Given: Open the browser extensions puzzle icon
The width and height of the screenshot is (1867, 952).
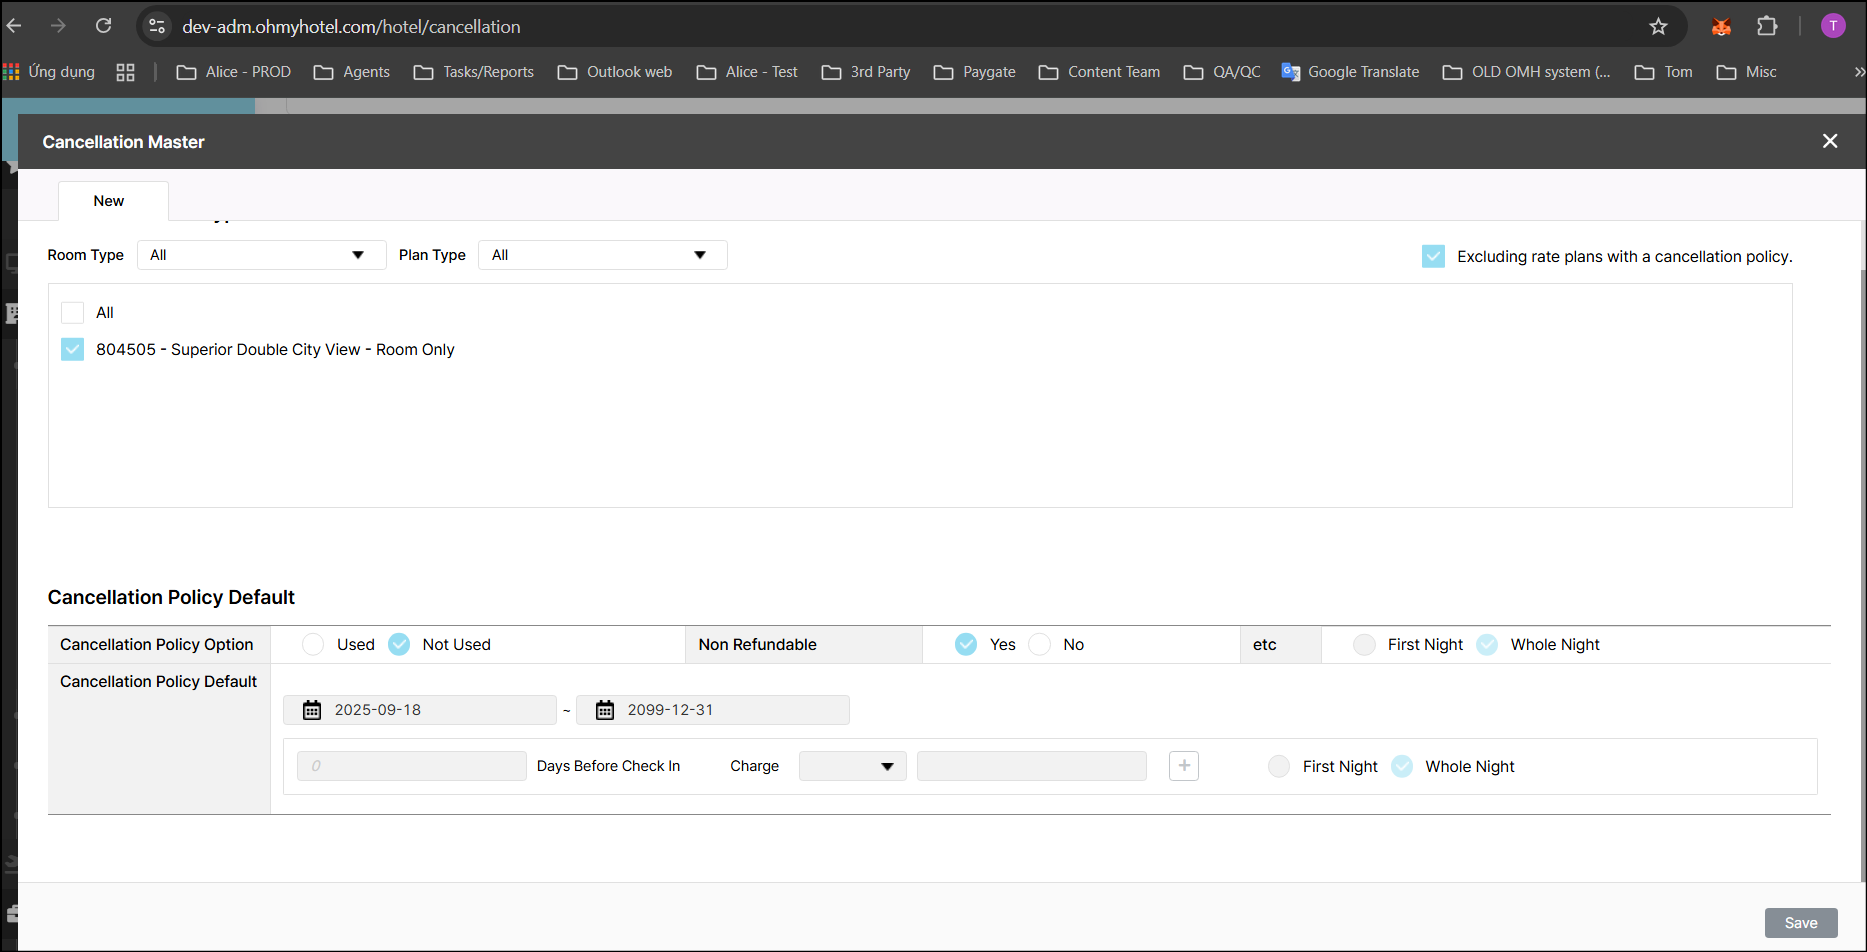Looking at the screenshot, I should click(x=1767, y=27).
